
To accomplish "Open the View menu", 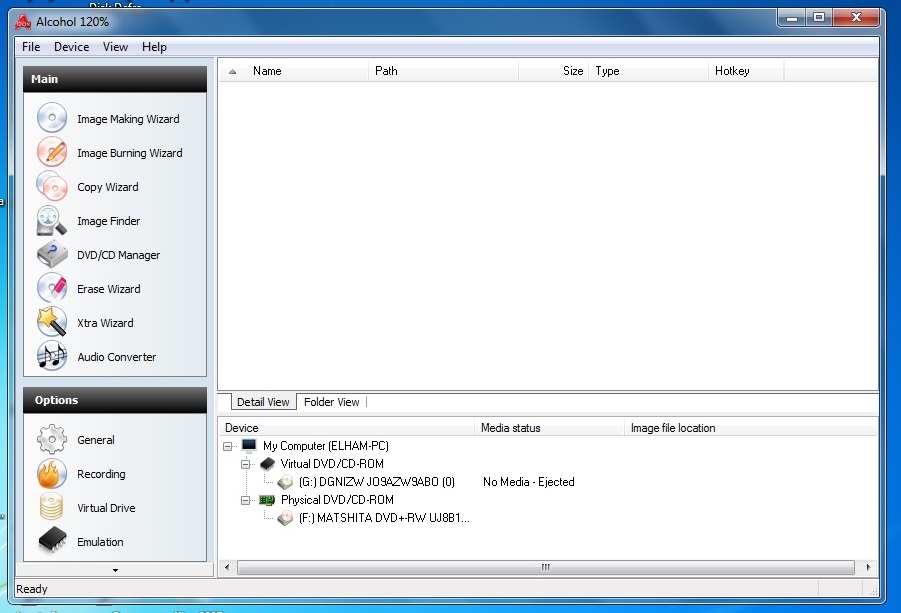I will [115, 47].
